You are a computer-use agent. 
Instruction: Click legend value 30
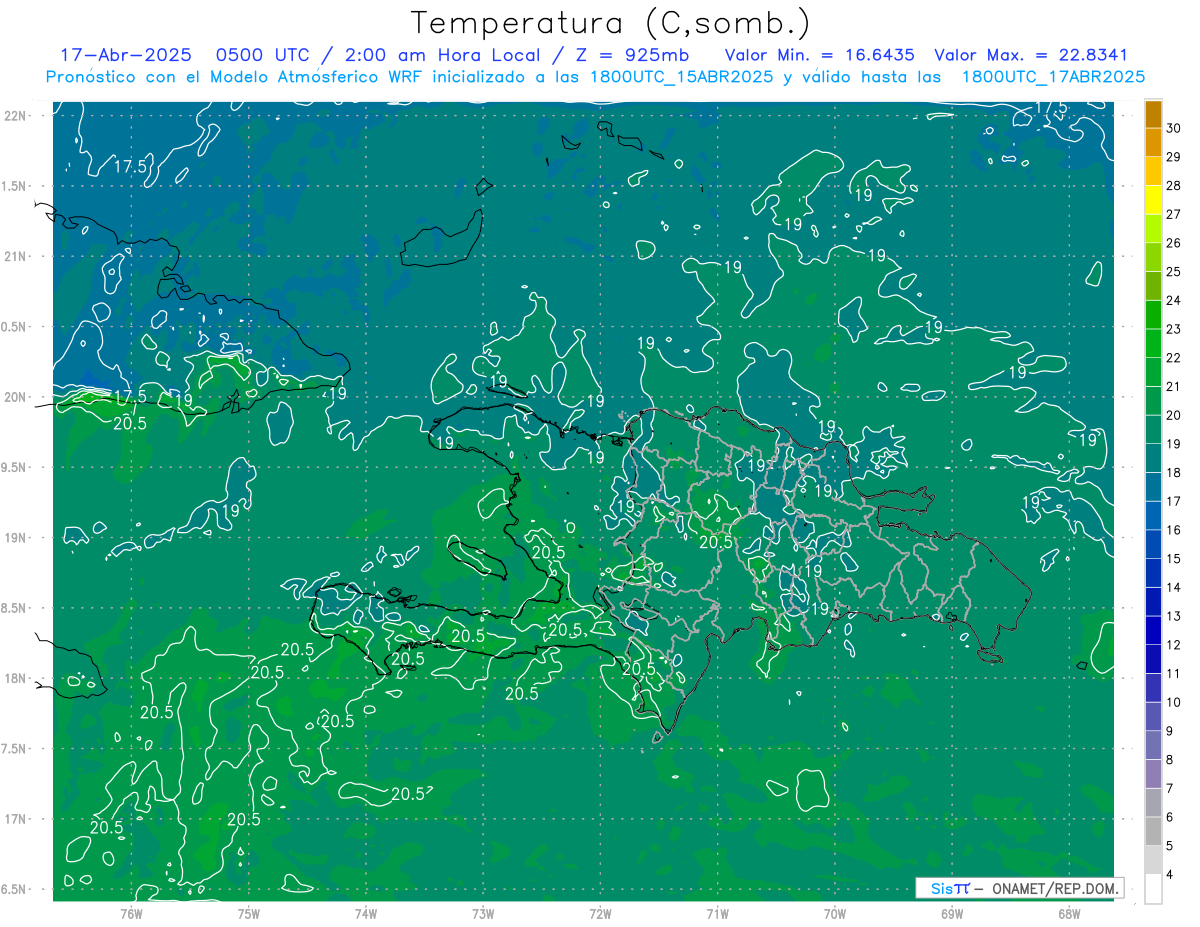pyautogui.click(x=1174, y=128)
